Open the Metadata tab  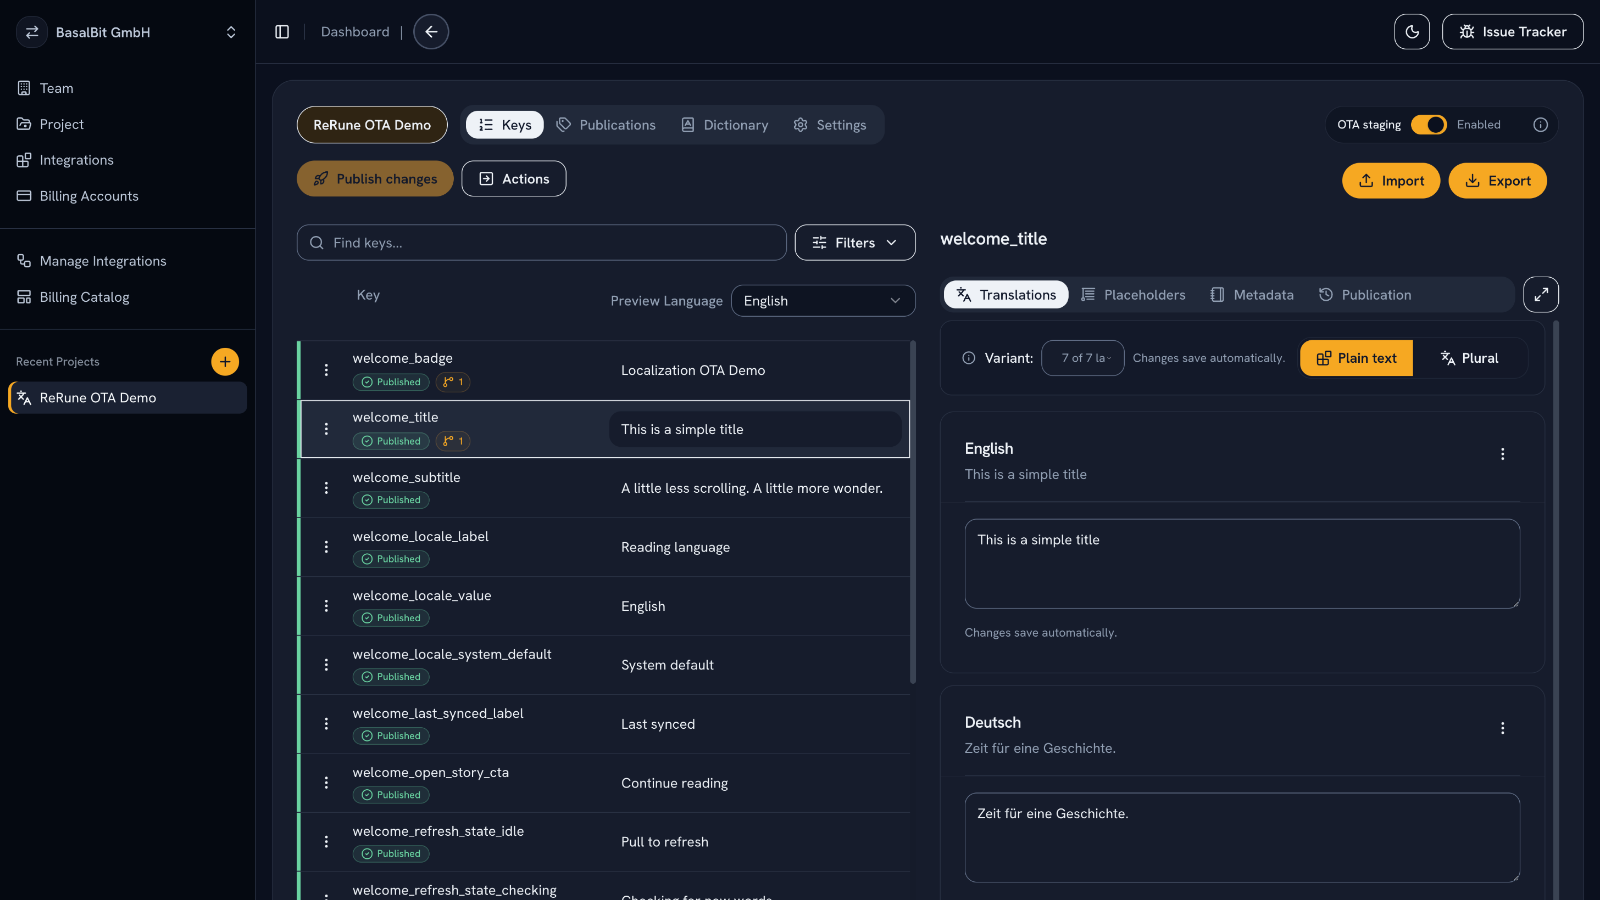coord(1252,295)
